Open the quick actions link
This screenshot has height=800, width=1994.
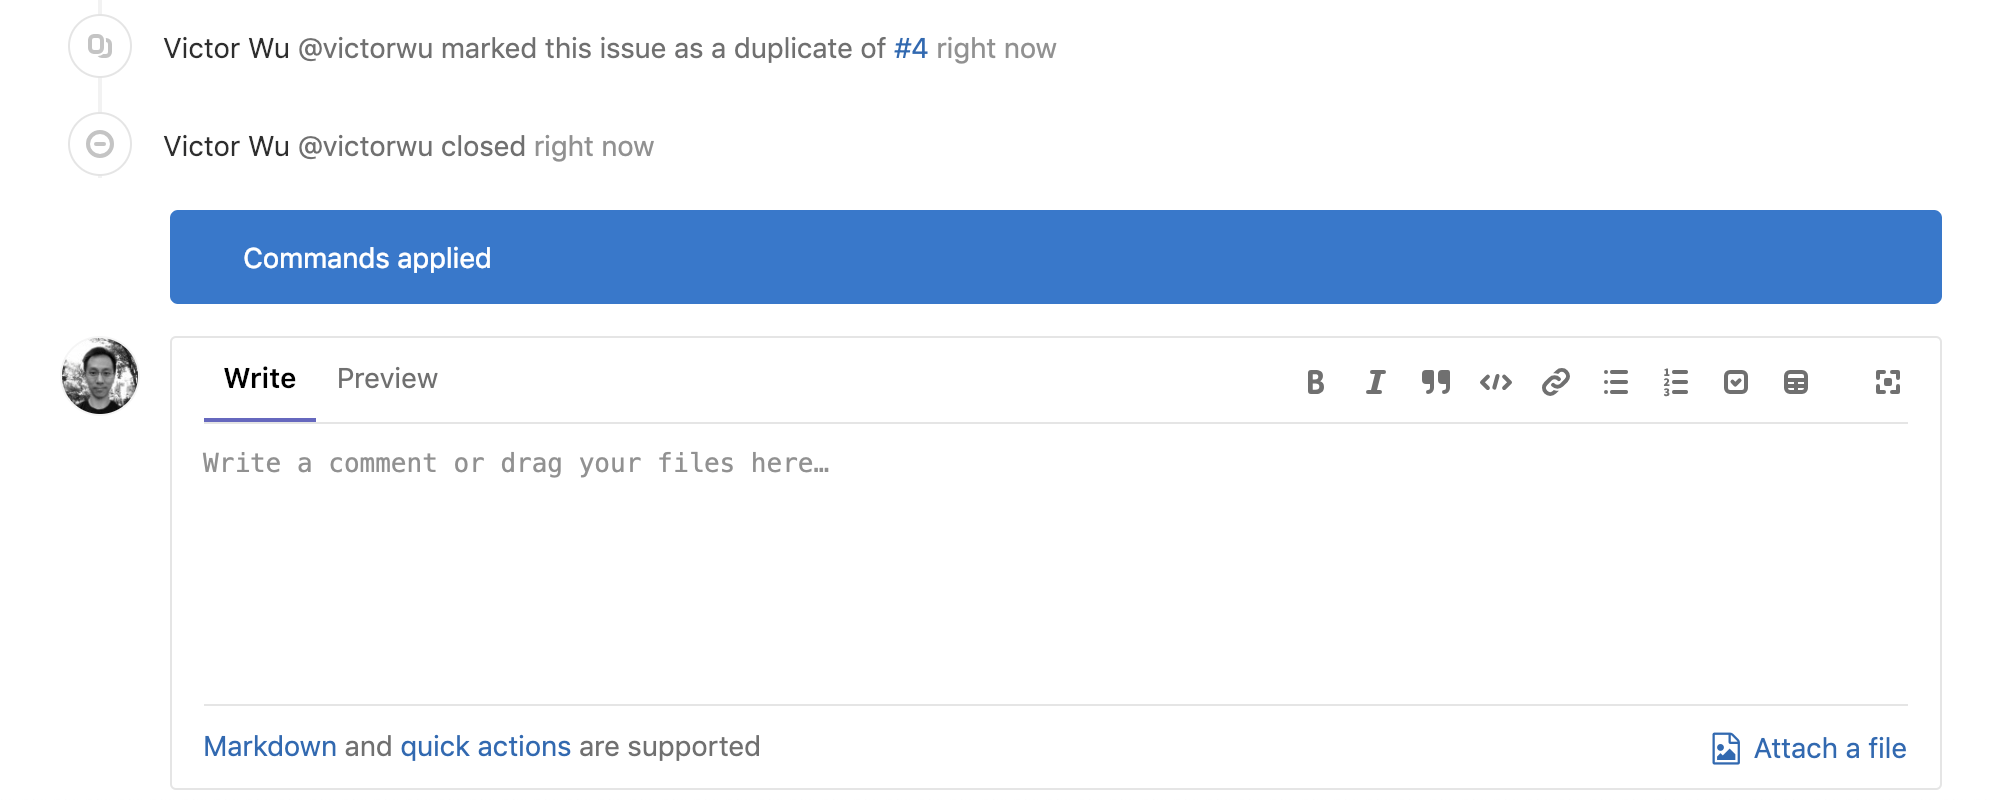pos(486,747)
